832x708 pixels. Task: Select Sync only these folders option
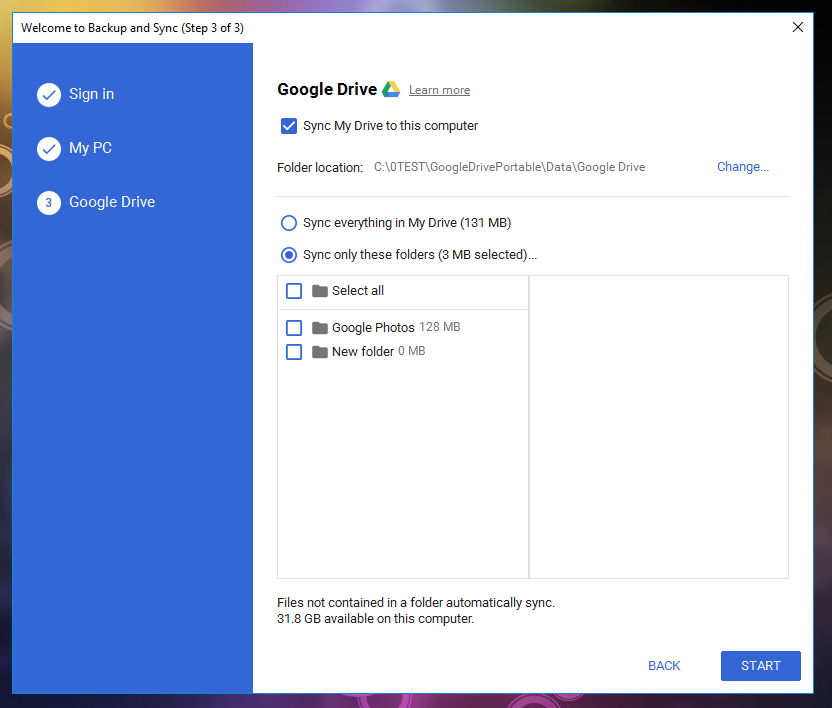289,255
